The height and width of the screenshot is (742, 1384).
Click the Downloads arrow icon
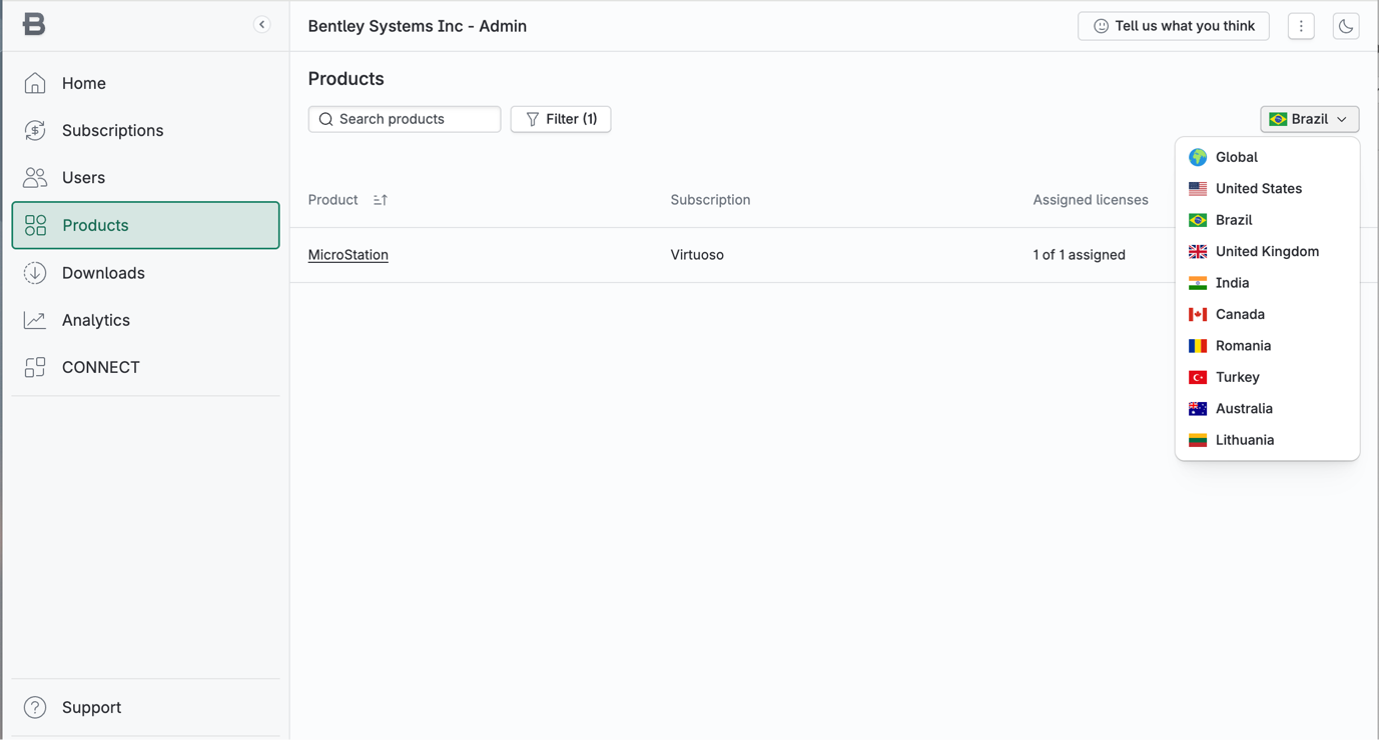coord(35,273)
